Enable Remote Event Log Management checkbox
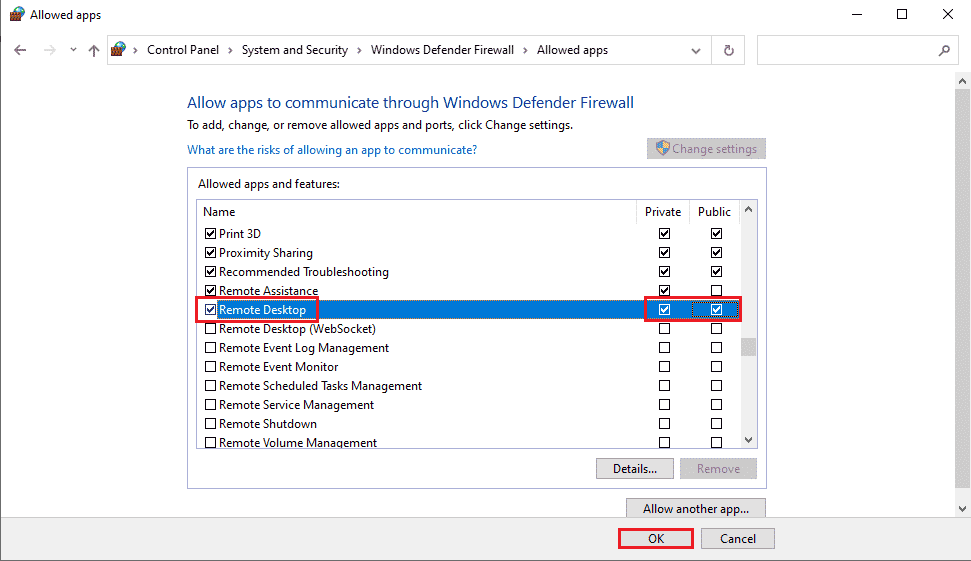 click(211, 348)
